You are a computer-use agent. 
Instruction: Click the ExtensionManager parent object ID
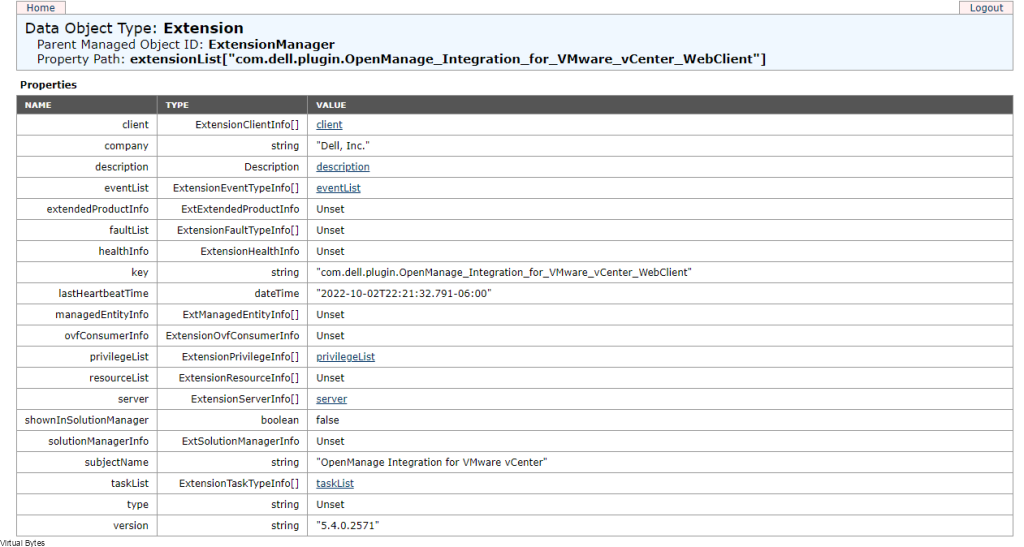271,44
